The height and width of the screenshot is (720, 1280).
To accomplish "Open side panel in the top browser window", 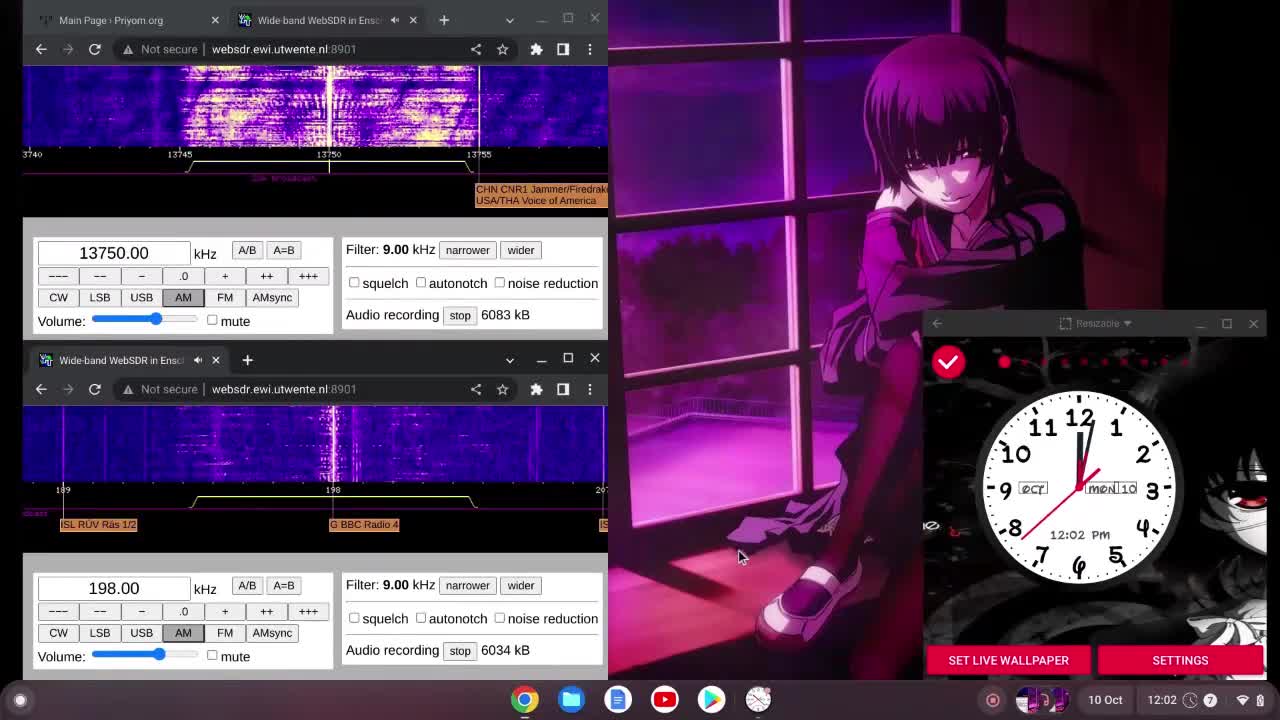I will pos(563,49).
